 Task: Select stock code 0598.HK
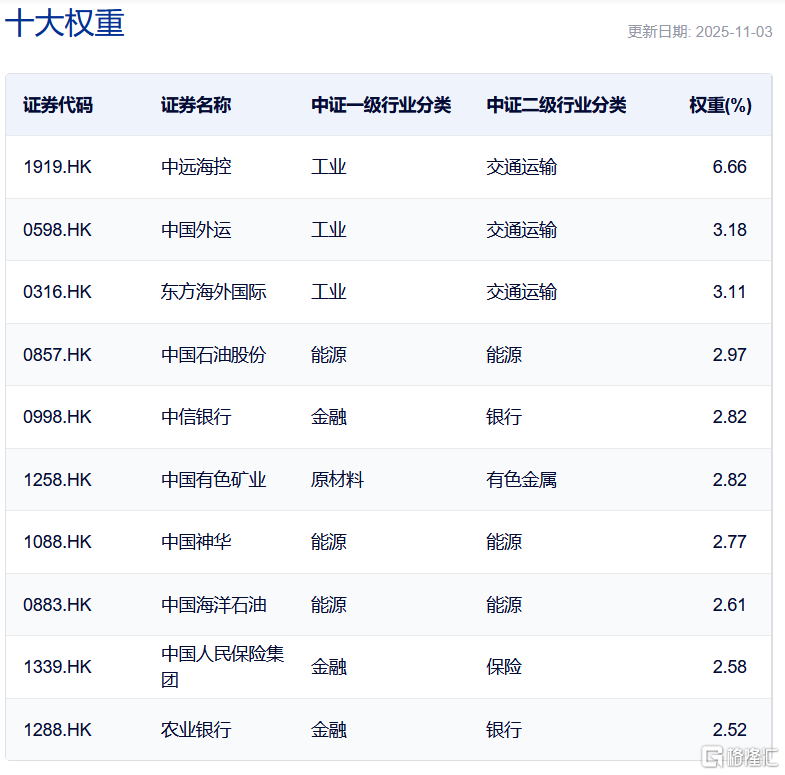pos(58,230)
